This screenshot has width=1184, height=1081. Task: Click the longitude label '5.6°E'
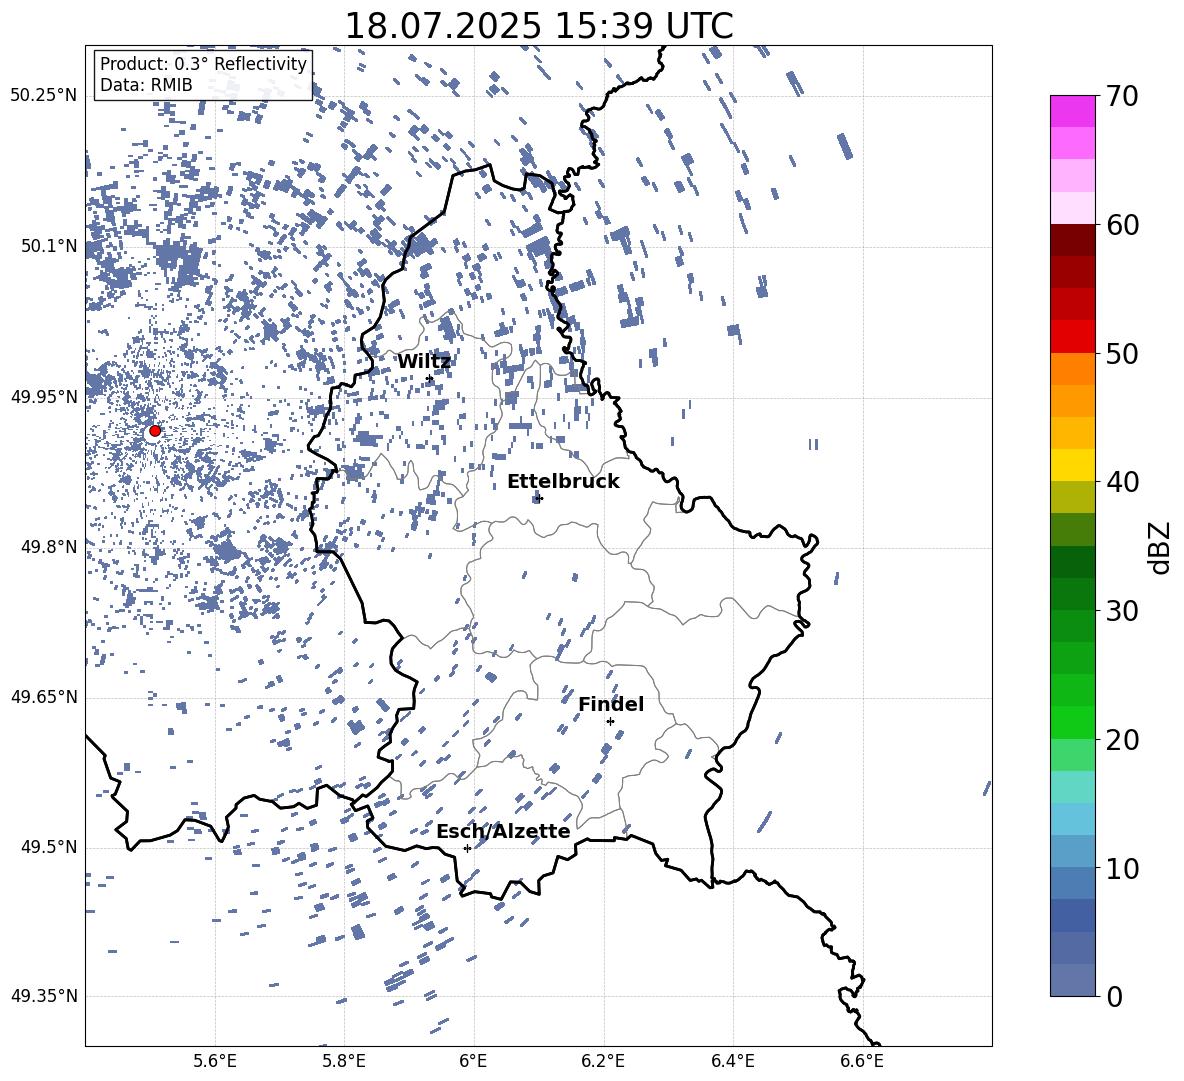click(214, 1061)
